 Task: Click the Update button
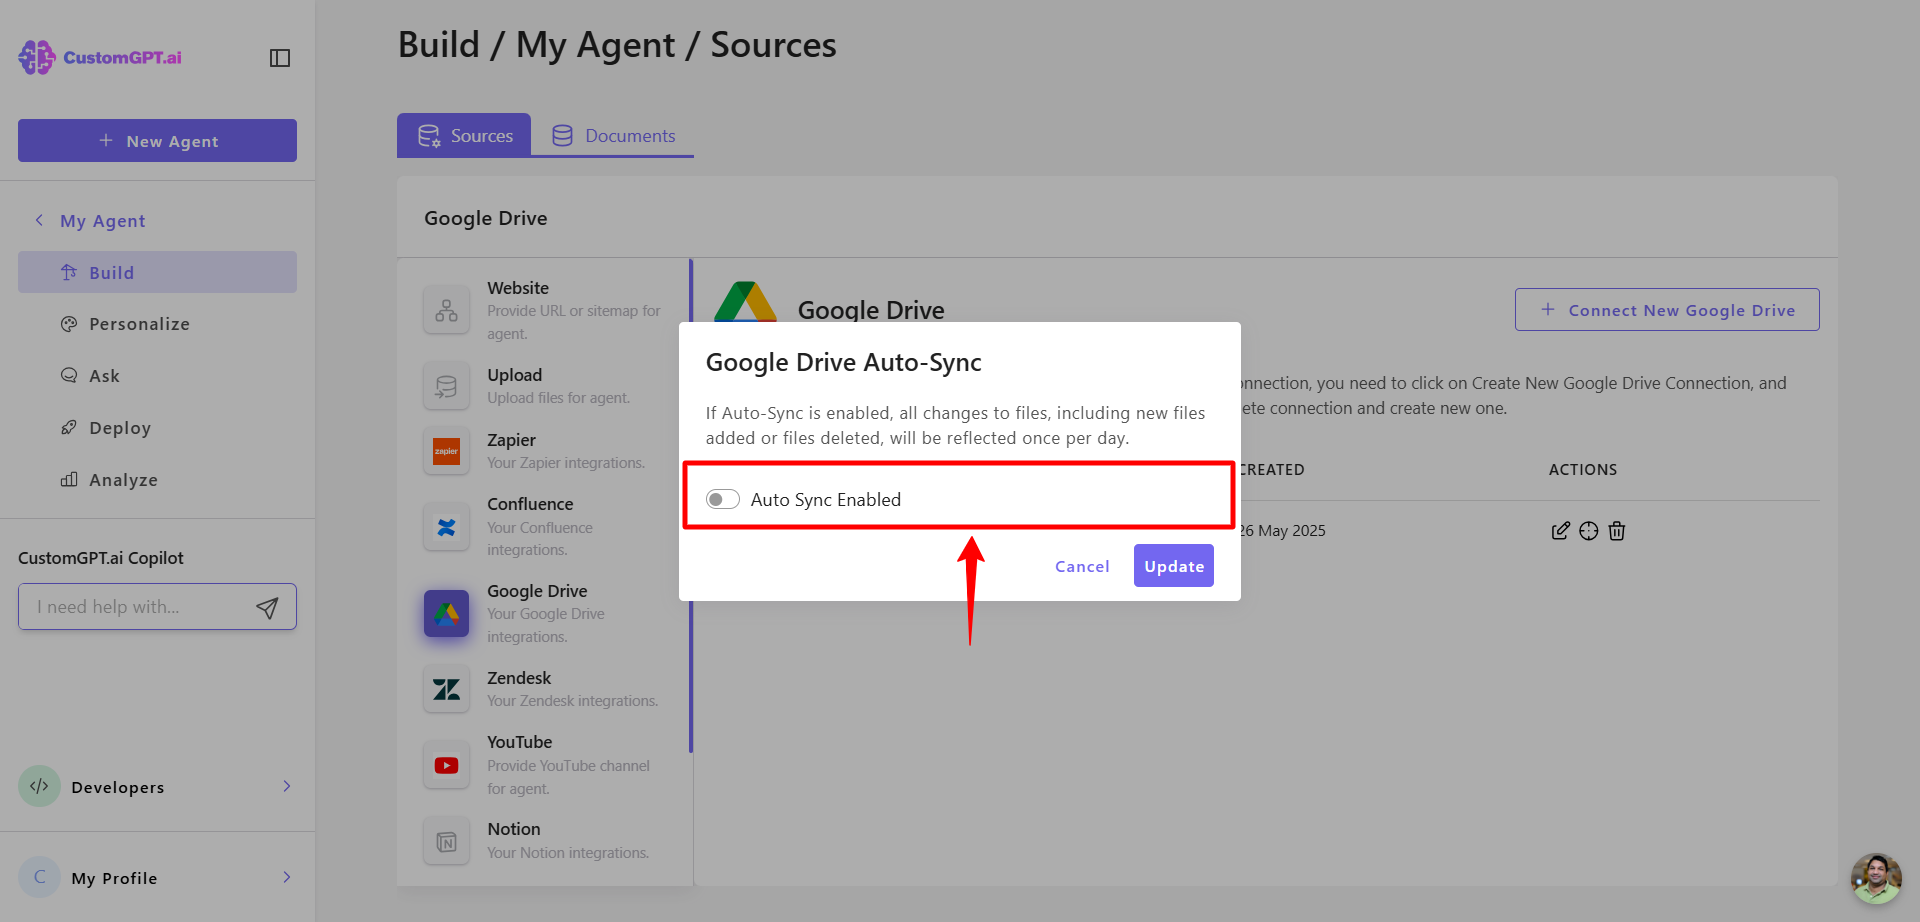click(x=1174, y=566)
